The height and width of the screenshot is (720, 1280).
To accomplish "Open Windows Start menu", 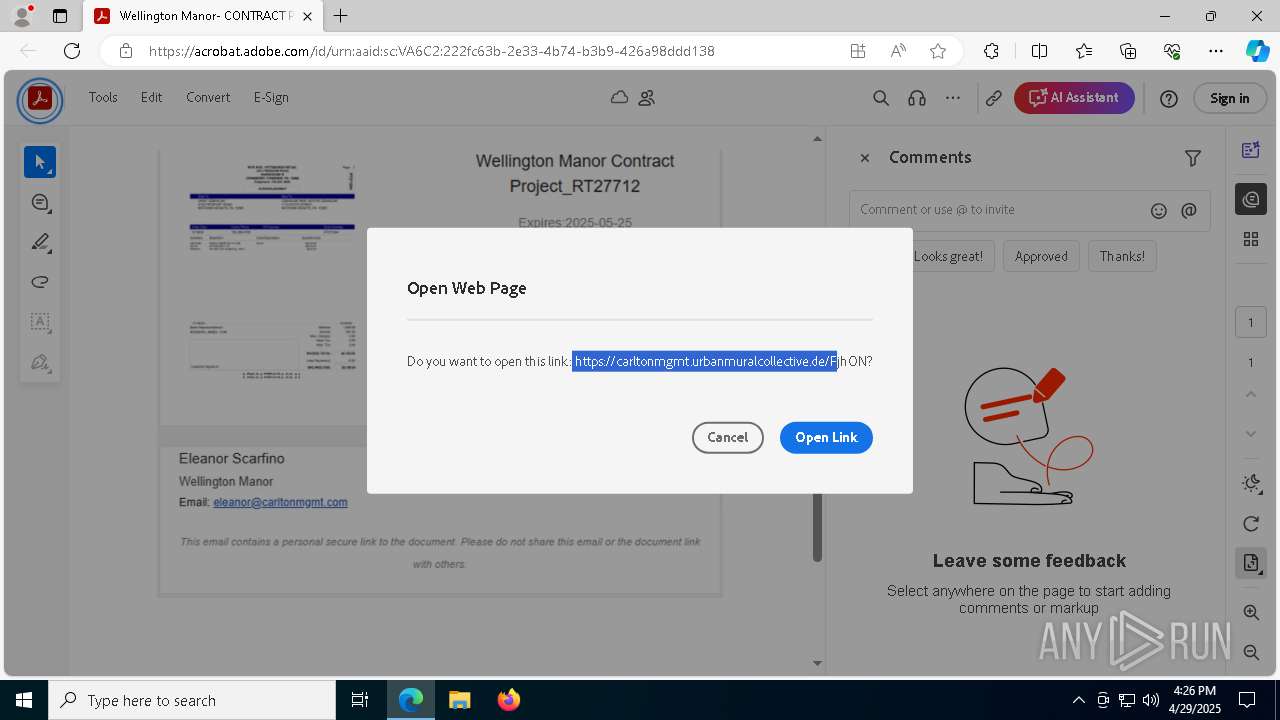I will click(24, 700).
